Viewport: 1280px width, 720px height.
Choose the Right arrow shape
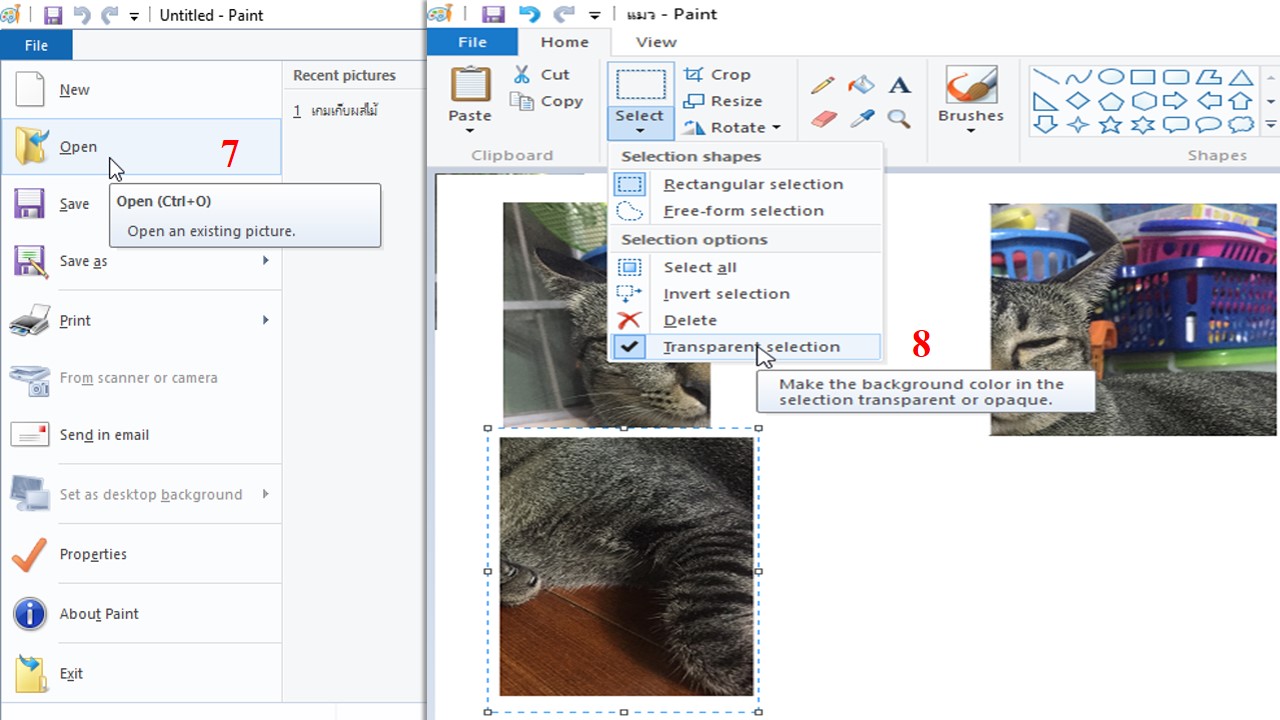click(1176, 101)
